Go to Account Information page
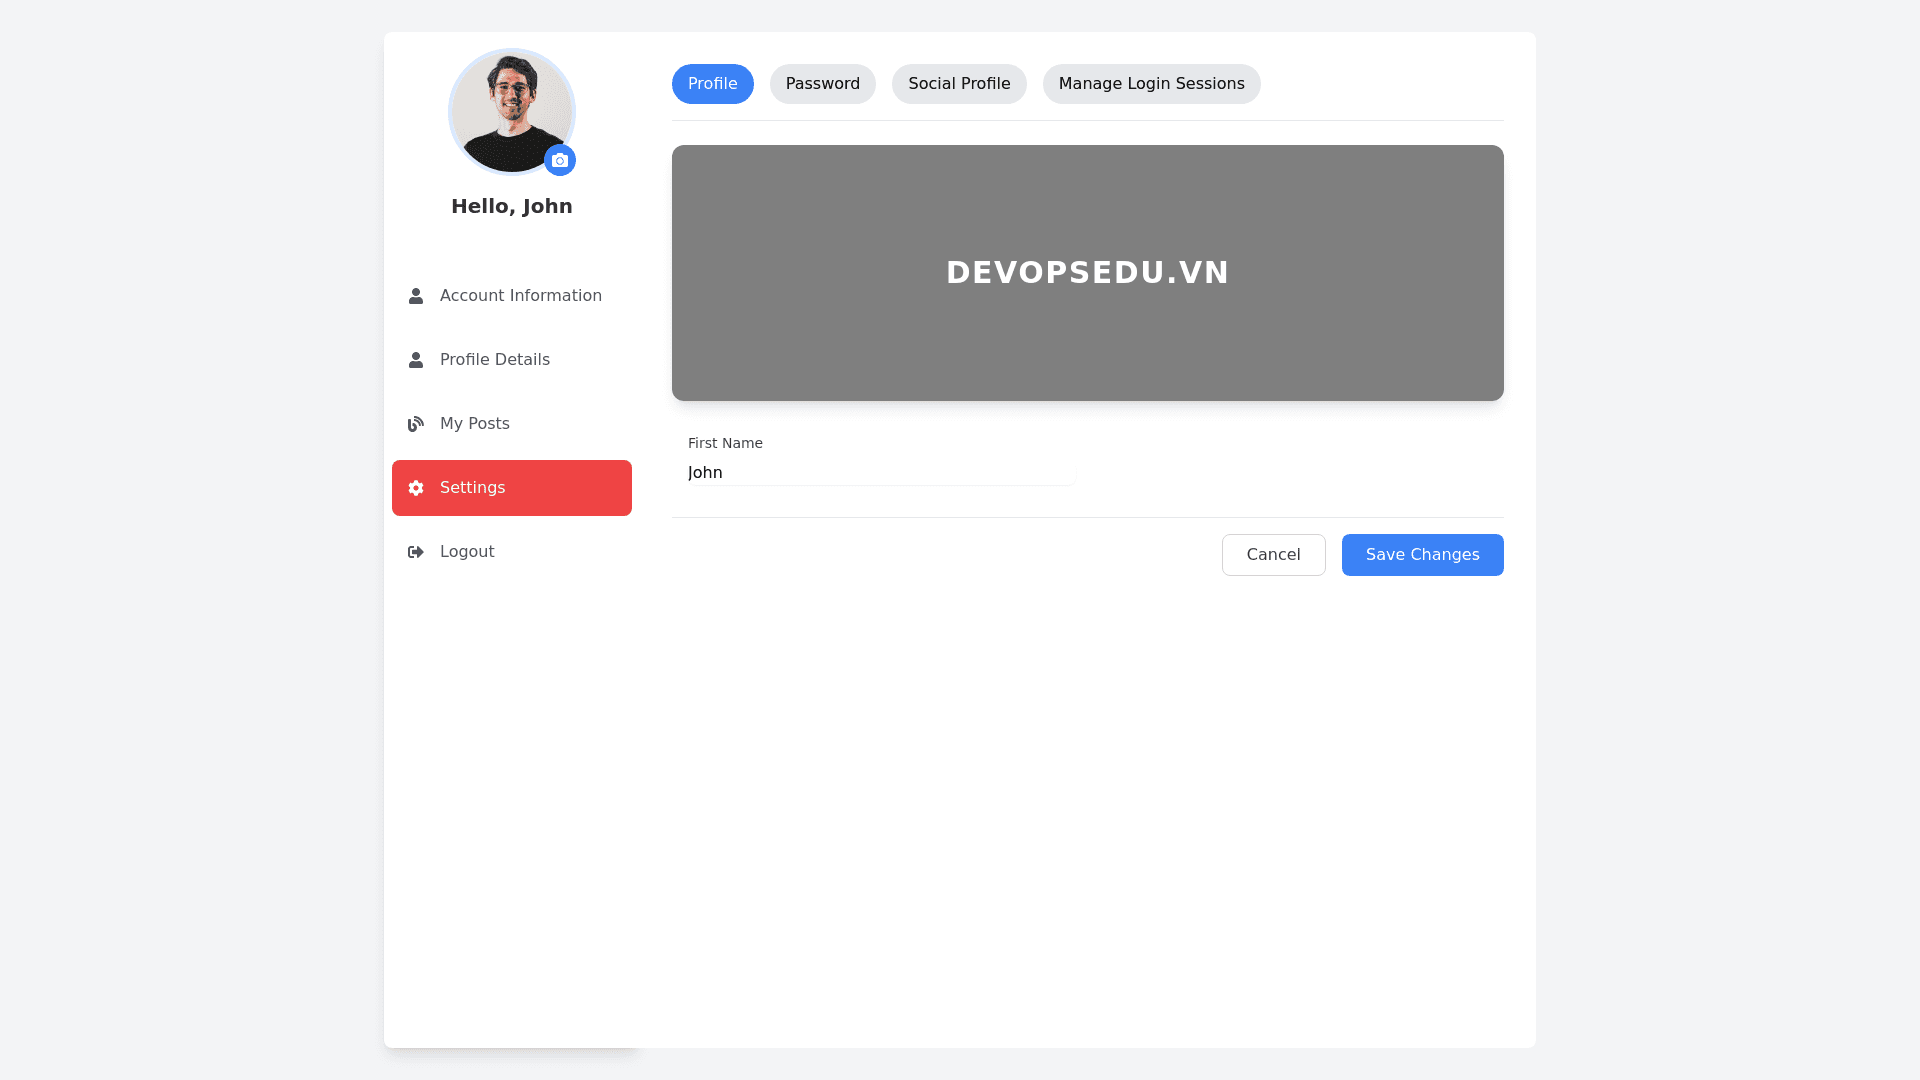Viewport: 1920px width, 1080px height. 520,296
